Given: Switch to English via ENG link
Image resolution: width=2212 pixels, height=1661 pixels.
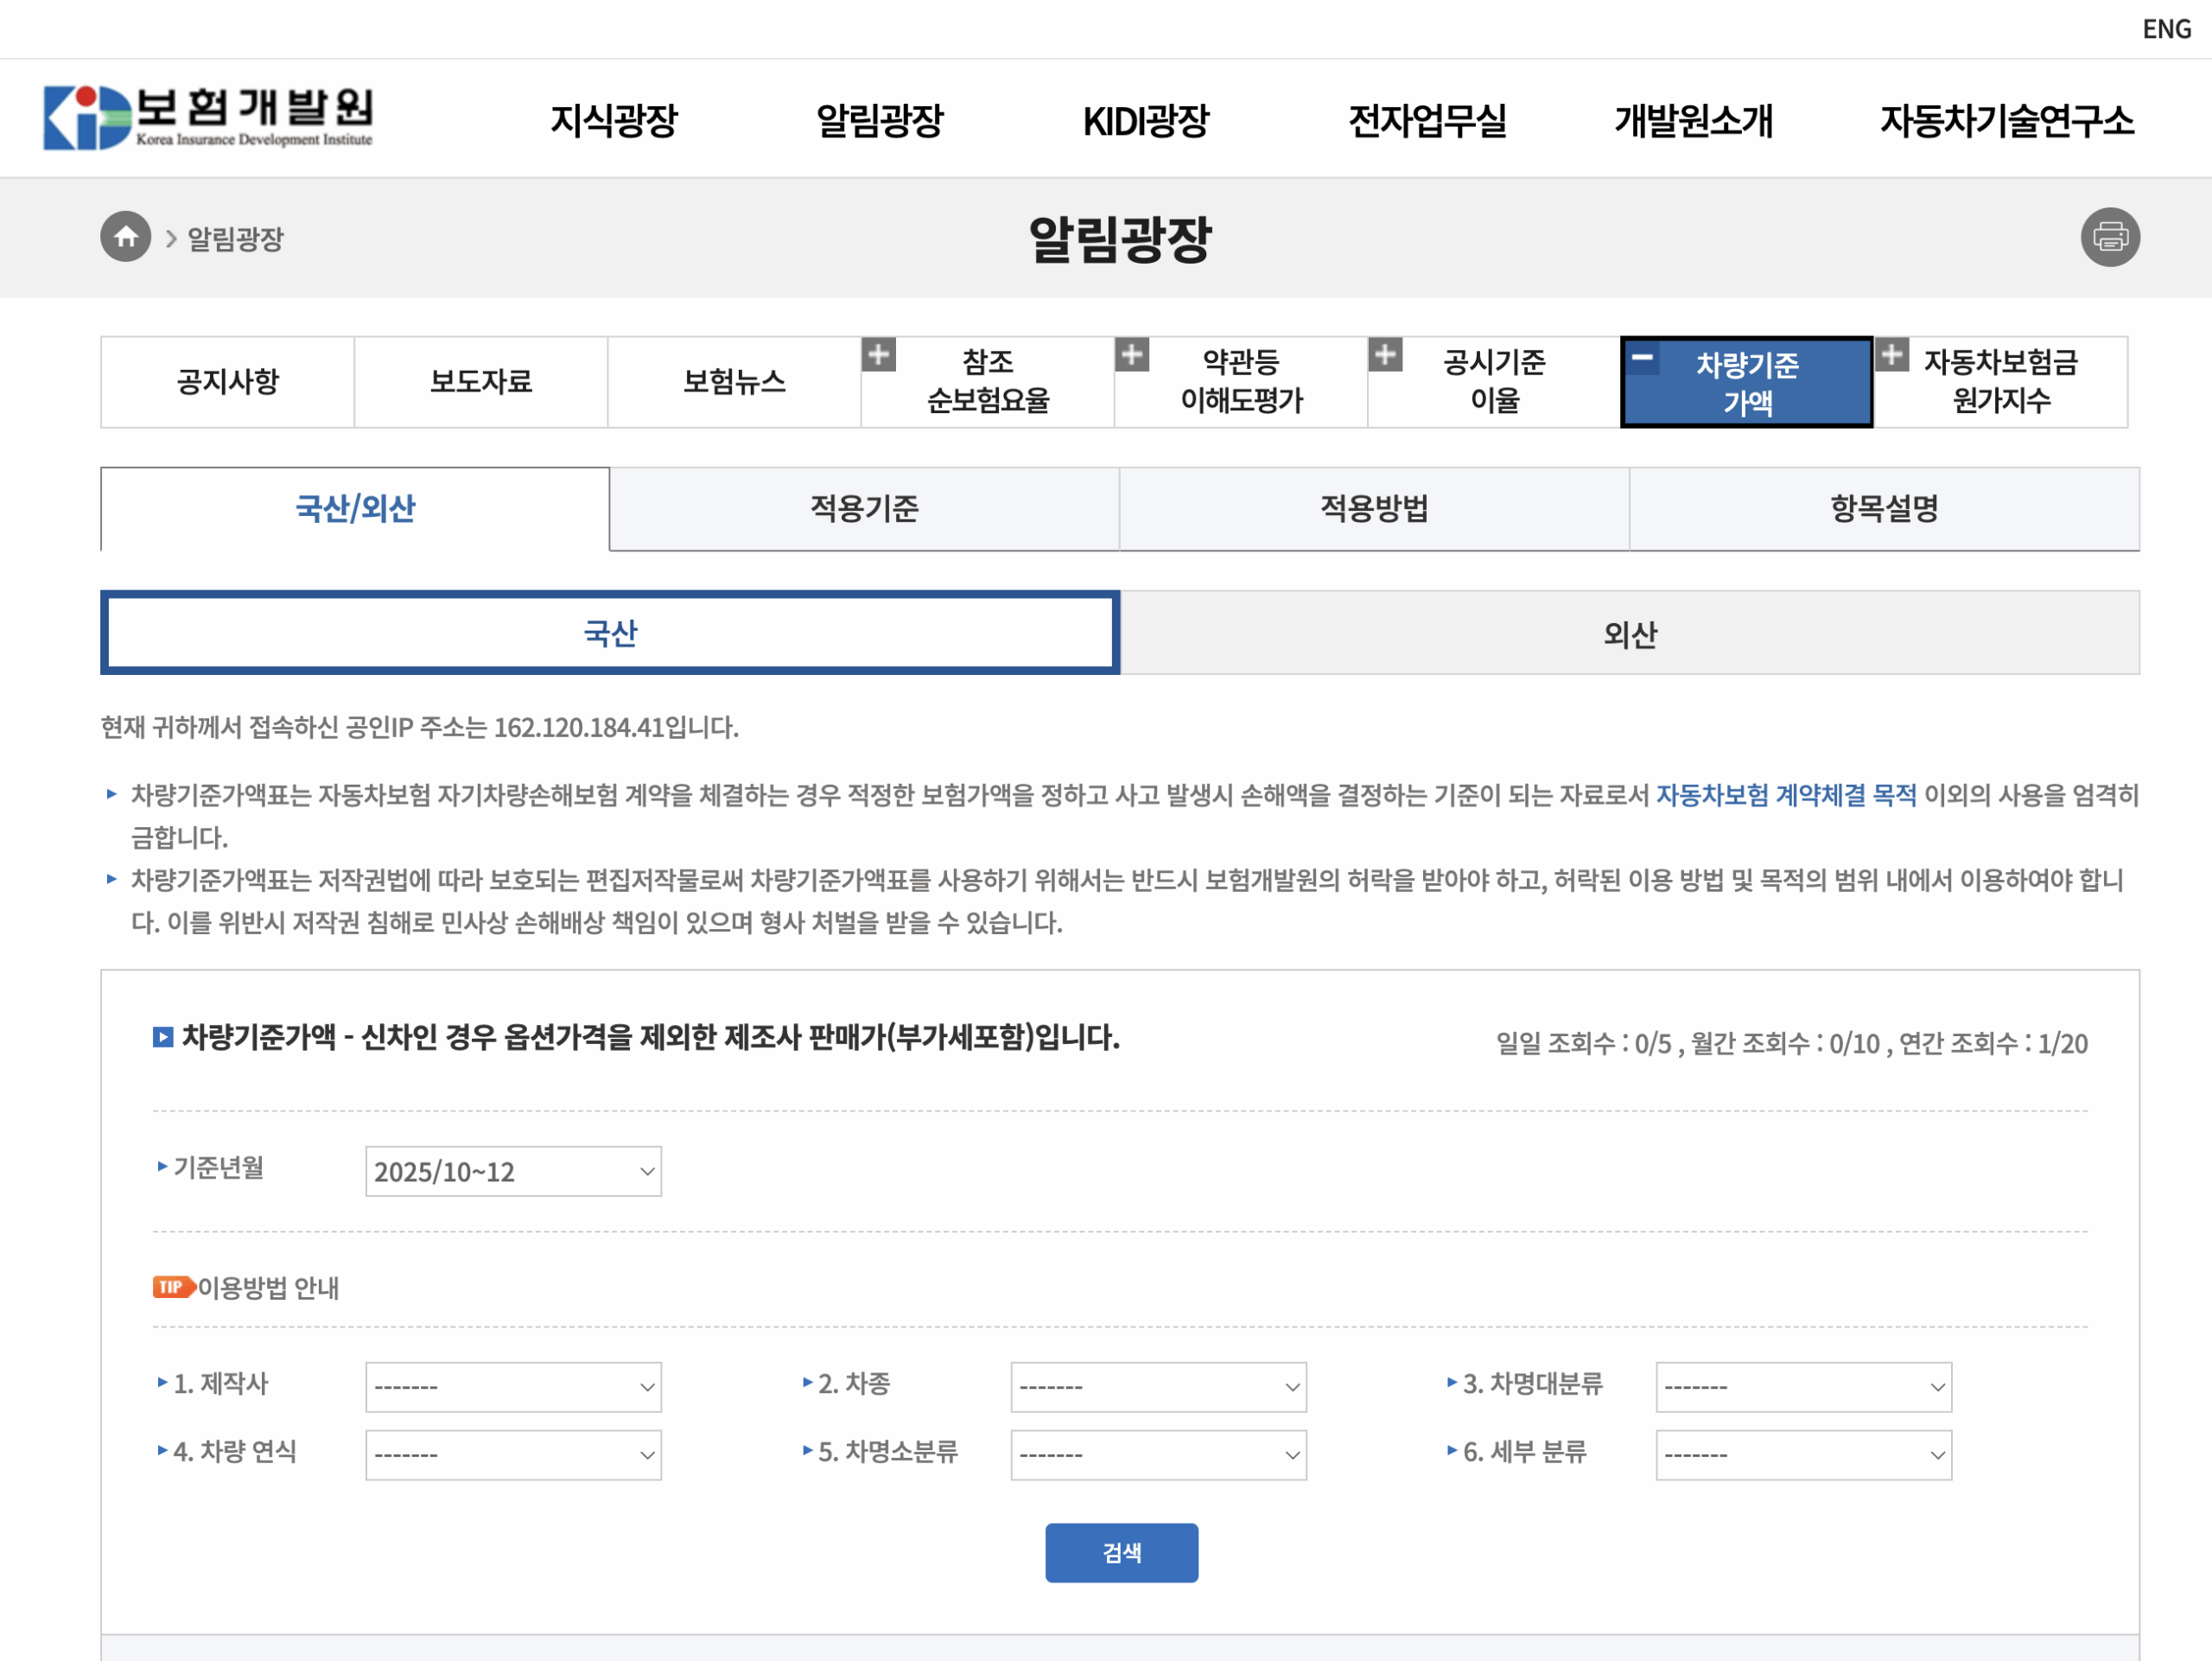Looking at the screenshot, I should coord(2166,29).
